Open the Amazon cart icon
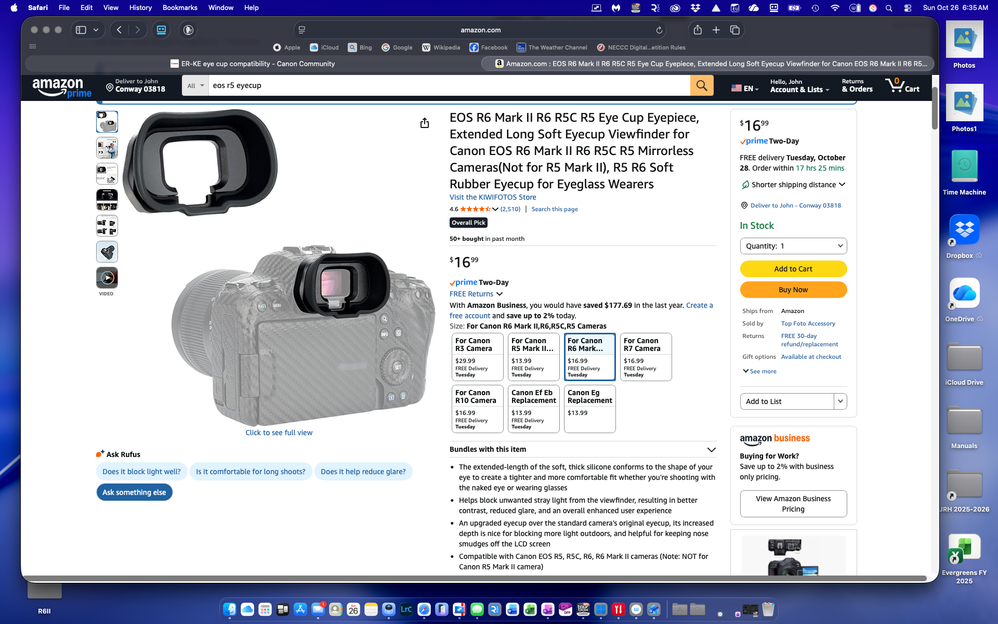The width and height of the screenshot is (998, 624). (x=905, y=86)
